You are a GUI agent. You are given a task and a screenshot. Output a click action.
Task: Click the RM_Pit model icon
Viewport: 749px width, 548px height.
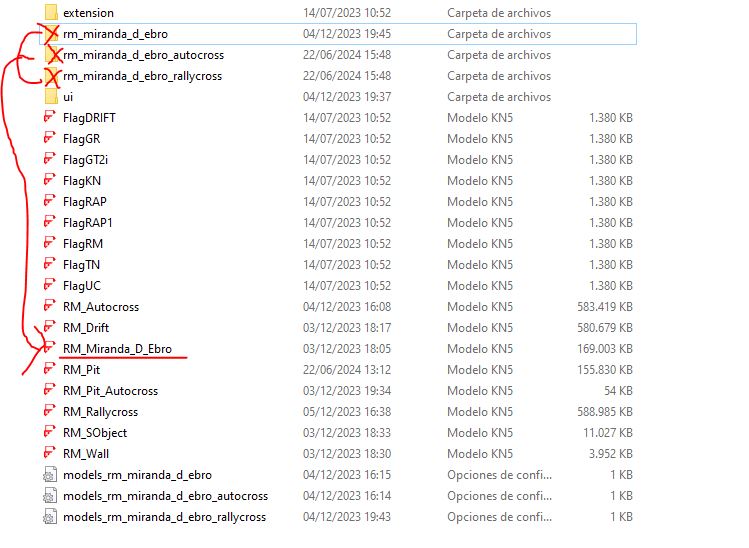click(x=50, y=369)
